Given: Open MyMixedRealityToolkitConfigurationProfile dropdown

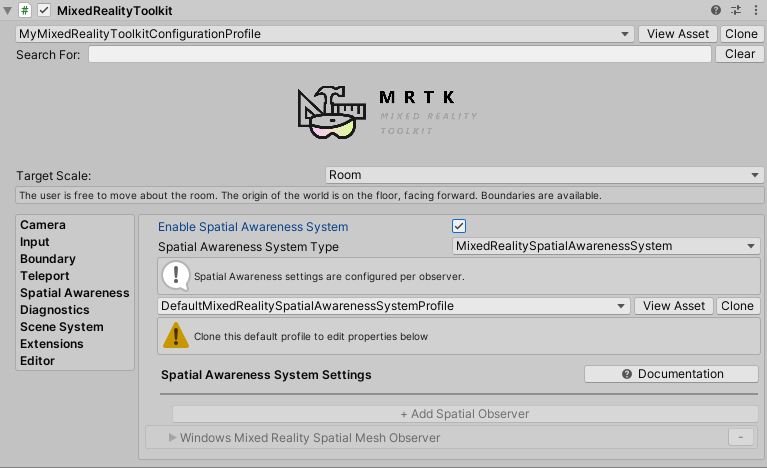Looking at the screenshot, I should (325, 34).
